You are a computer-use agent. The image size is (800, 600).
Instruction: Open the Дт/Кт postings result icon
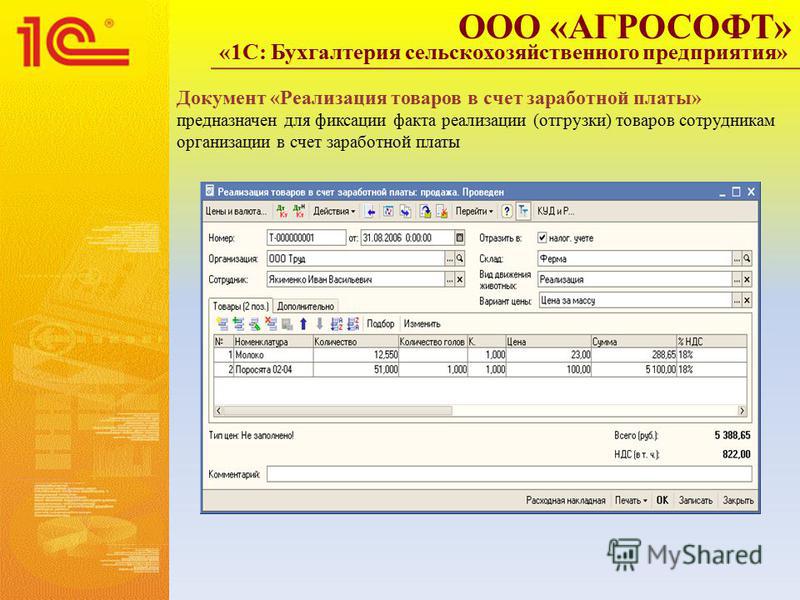(282, 211)
